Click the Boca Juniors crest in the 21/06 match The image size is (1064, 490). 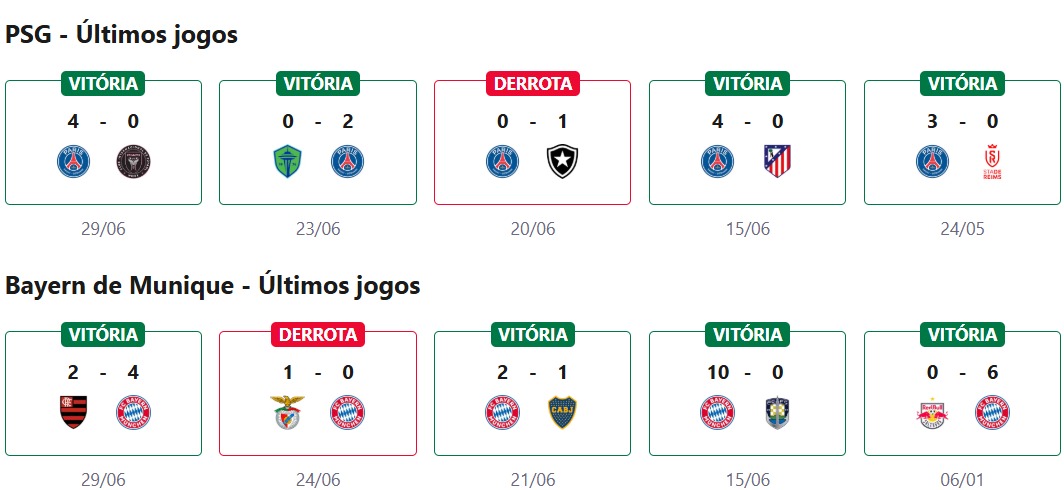click(x=563, y=412)
